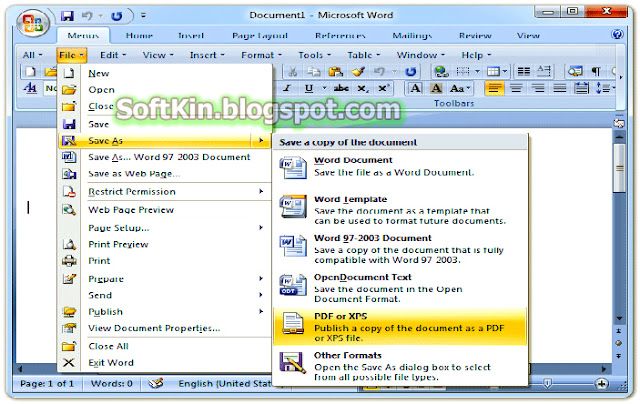This screenshot has height=404, width=640.
Task: Click the proofing check status icon
Action: (x=156, y=384)
